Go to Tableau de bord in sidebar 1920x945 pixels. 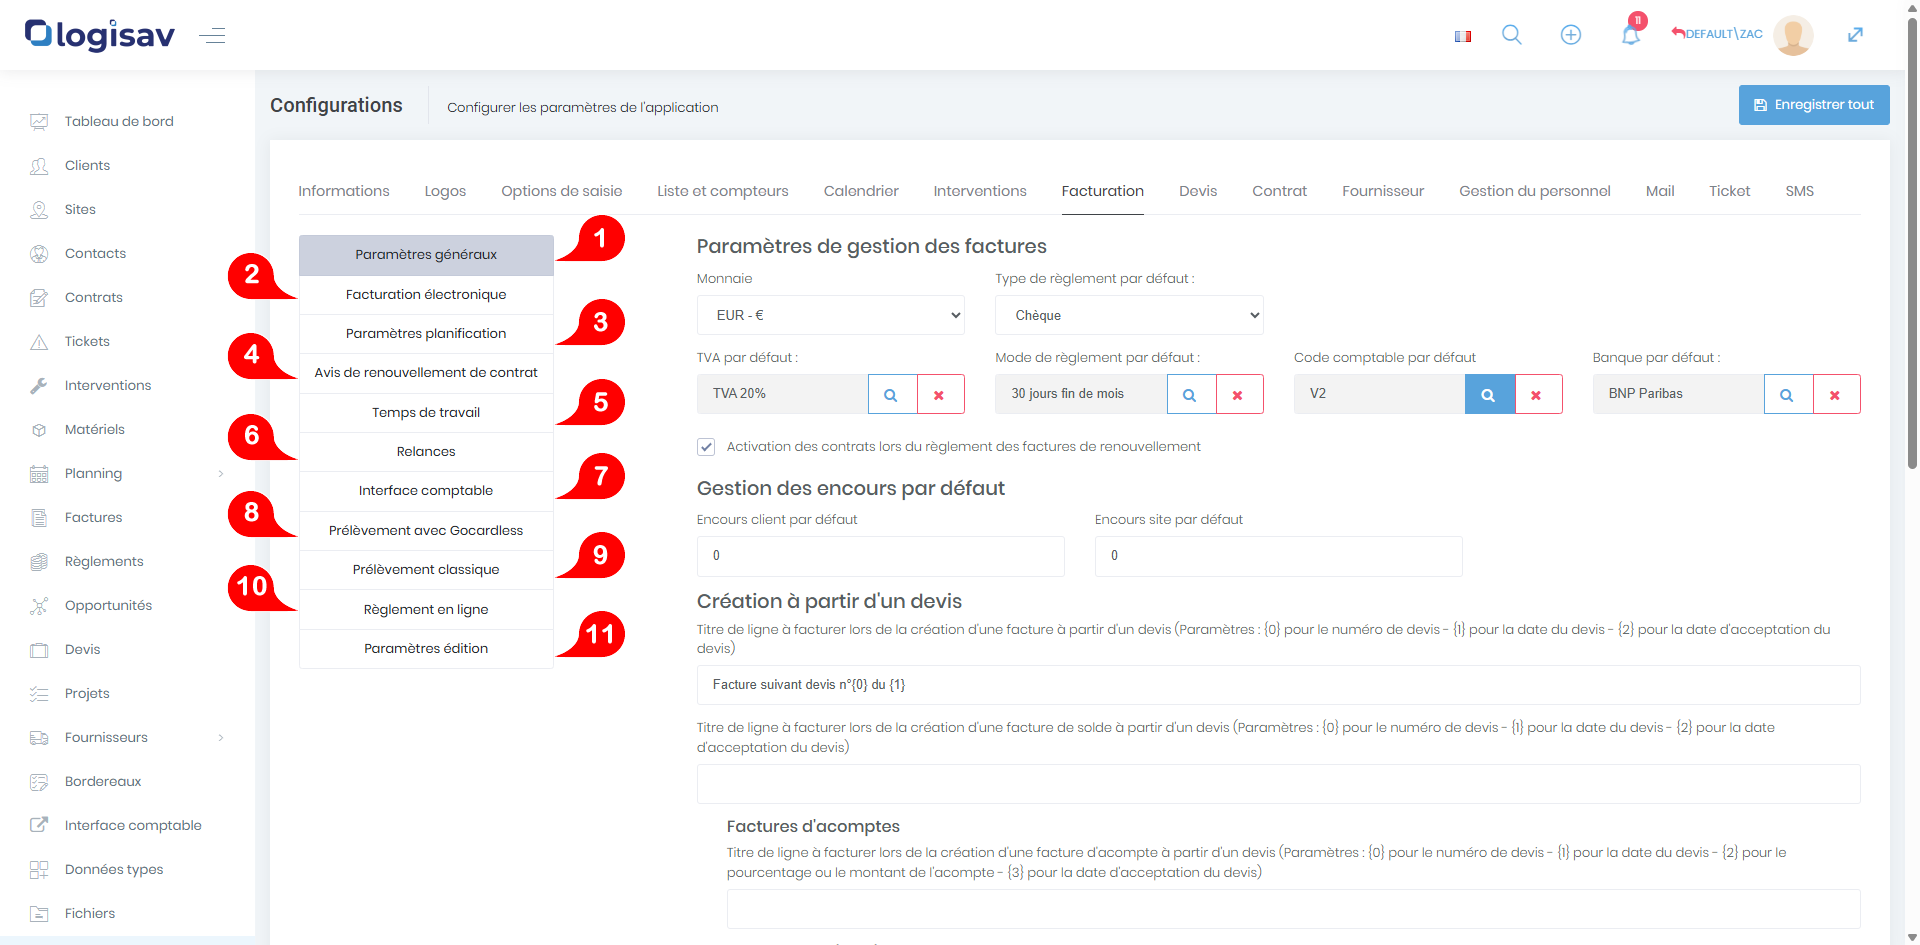coord(119,121)
